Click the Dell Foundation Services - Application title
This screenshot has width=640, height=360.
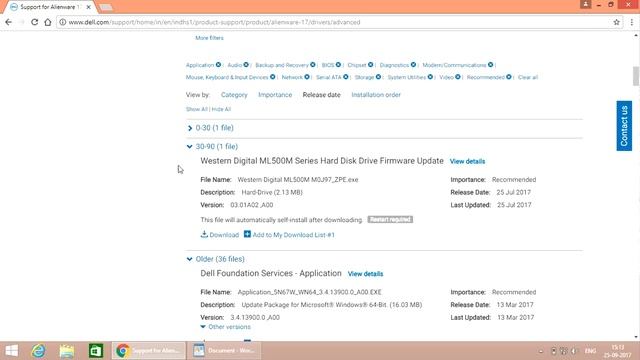271,273
